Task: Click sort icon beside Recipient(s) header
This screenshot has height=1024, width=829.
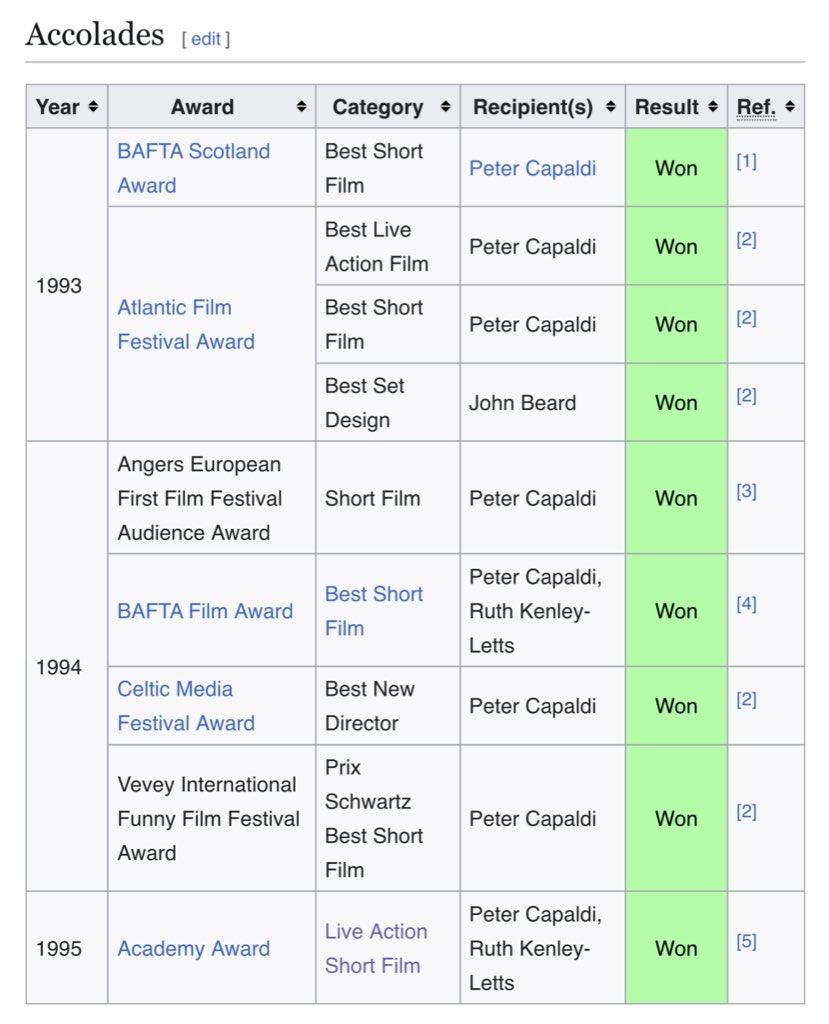Action: point(611,107)
